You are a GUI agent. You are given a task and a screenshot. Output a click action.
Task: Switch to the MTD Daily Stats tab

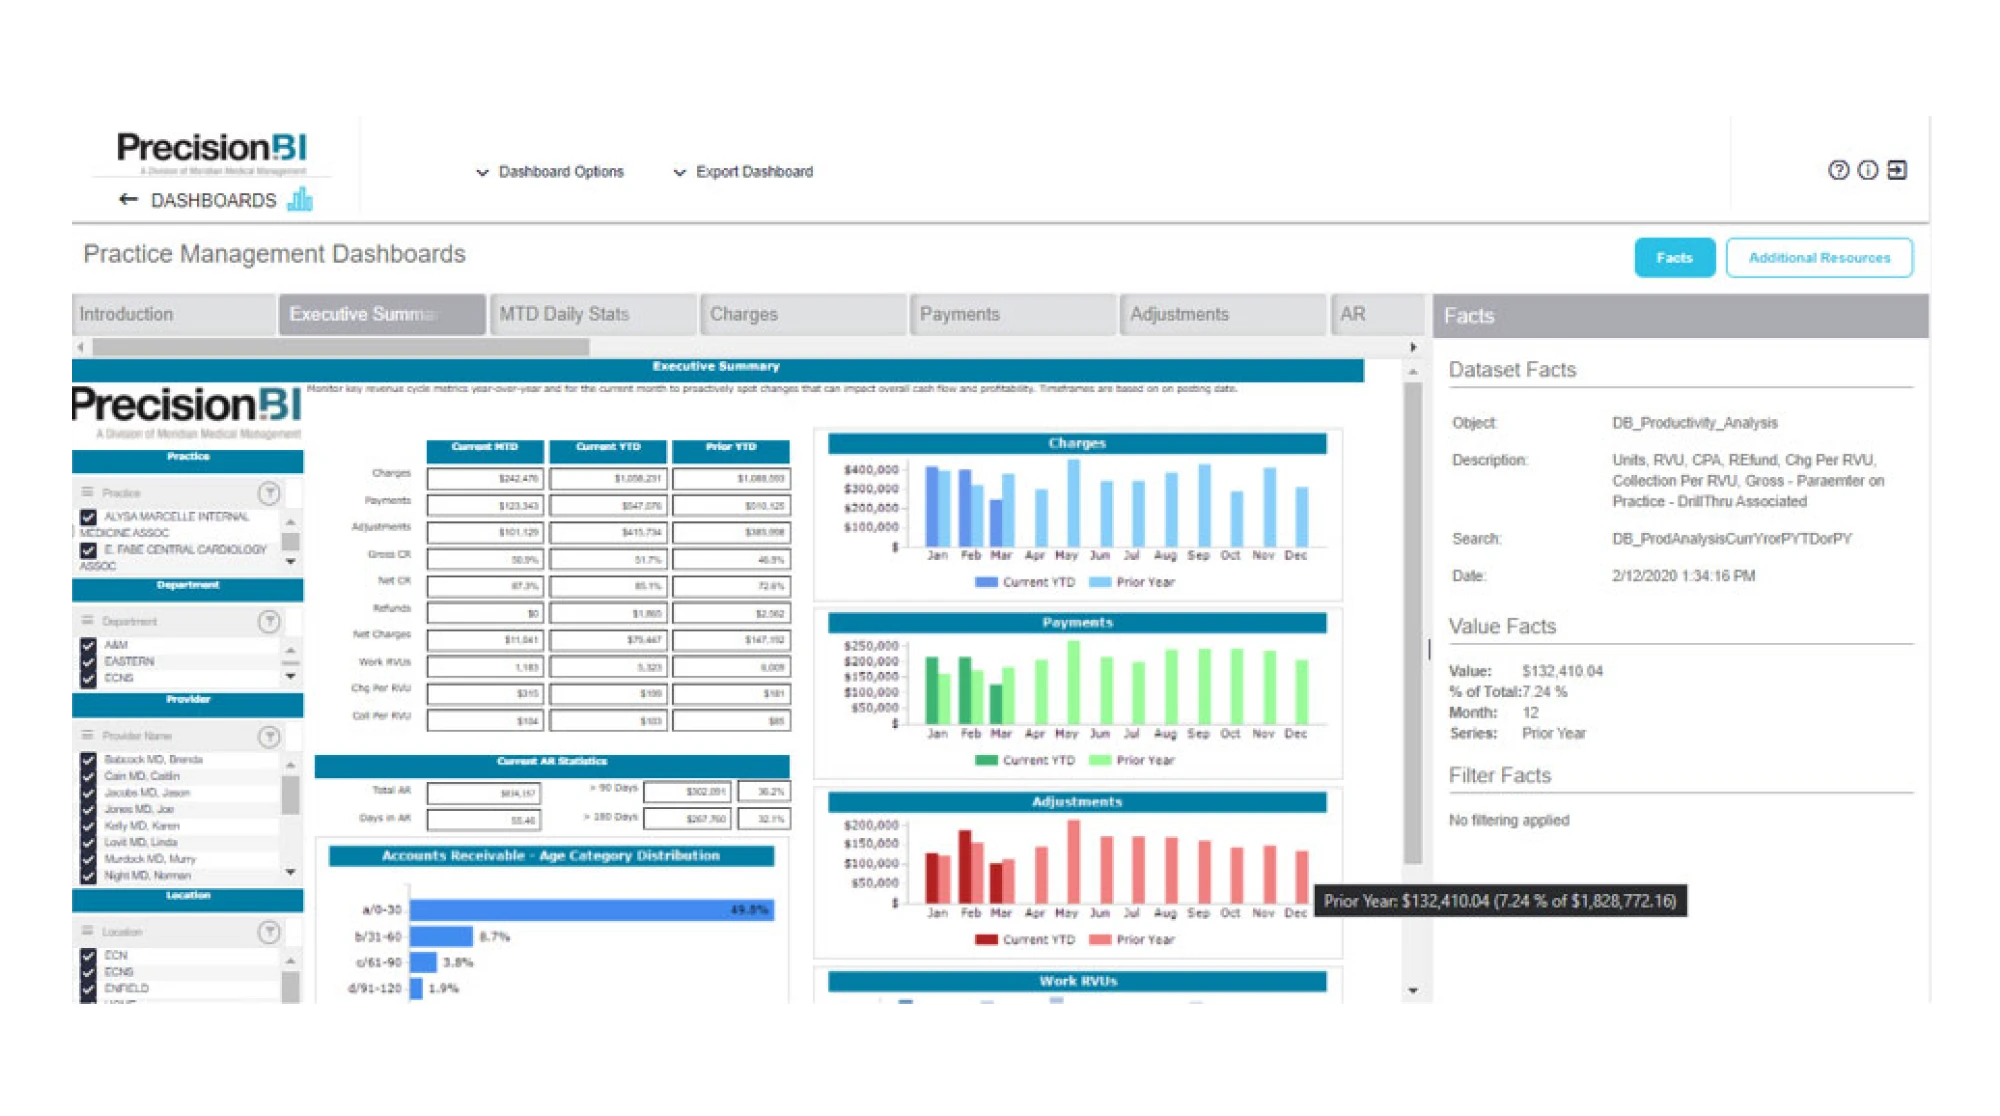point(592,314)
